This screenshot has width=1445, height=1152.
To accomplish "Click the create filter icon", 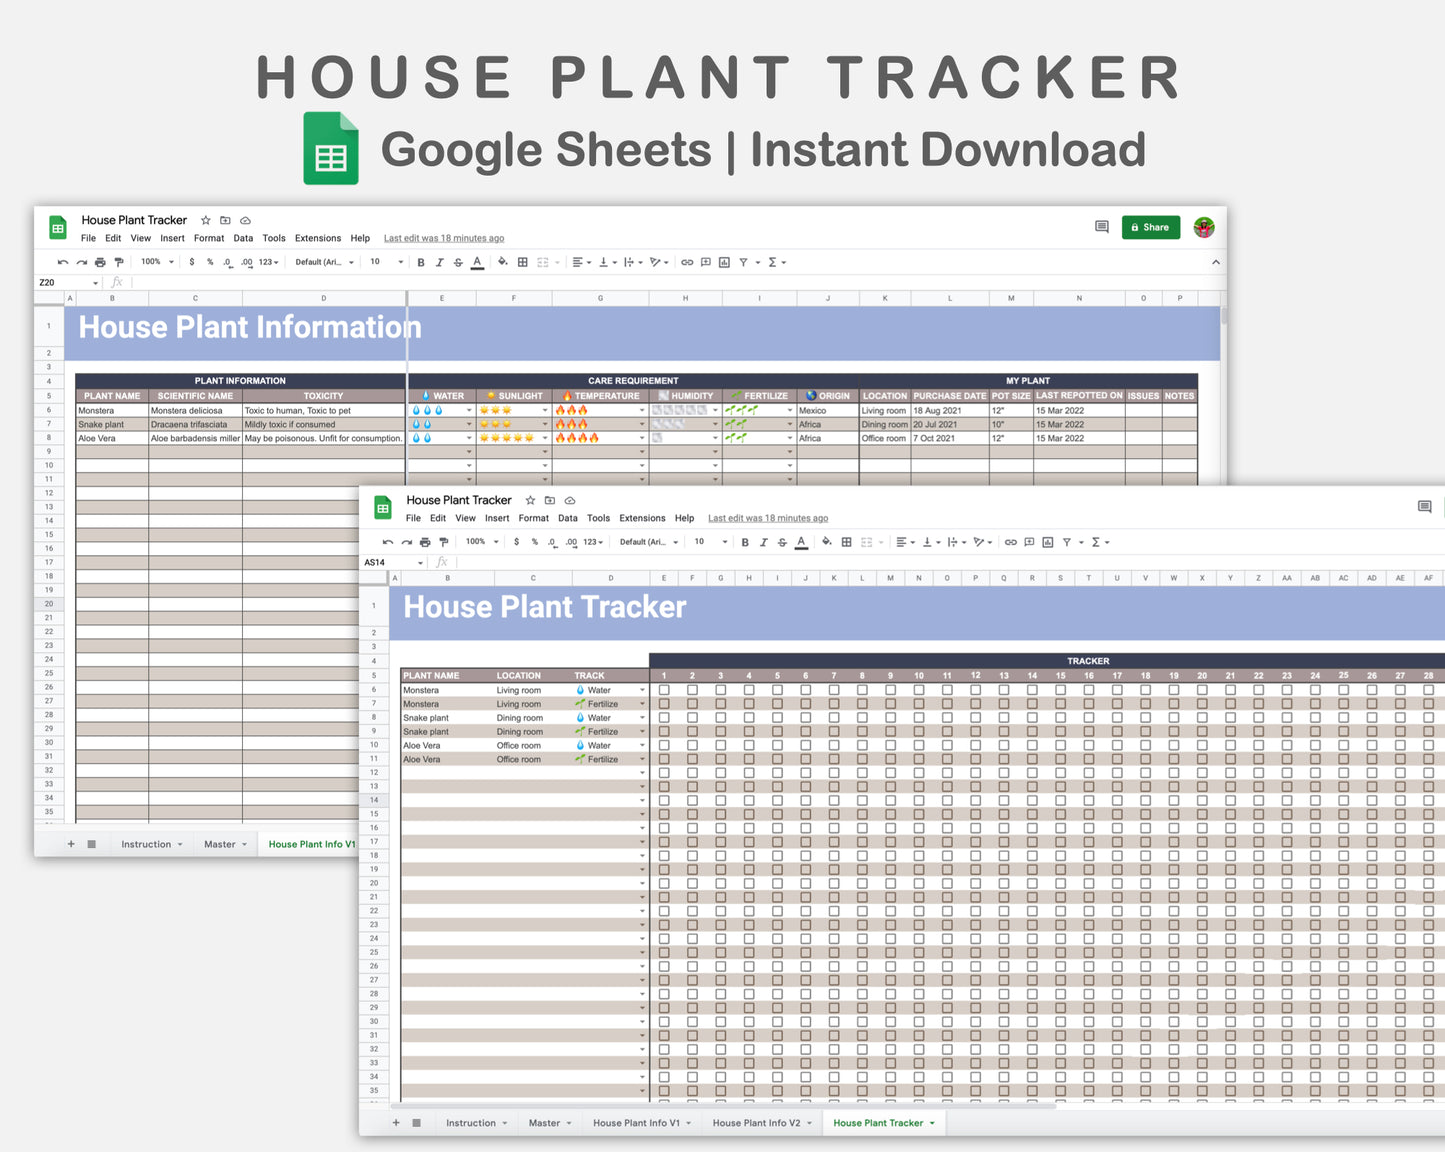I will (x=1068, y=541).
